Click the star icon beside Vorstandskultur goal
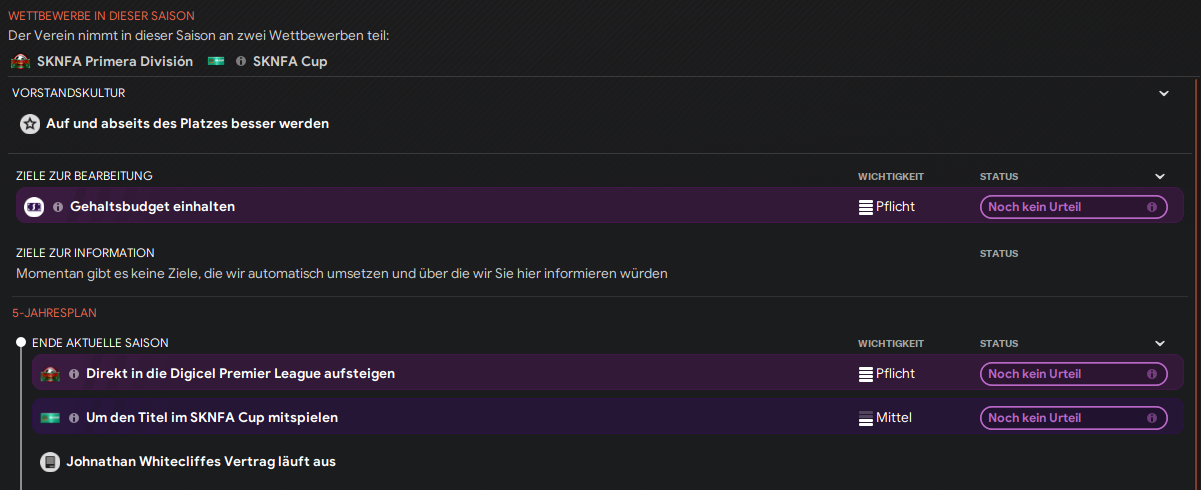 [x=30, y=124]
